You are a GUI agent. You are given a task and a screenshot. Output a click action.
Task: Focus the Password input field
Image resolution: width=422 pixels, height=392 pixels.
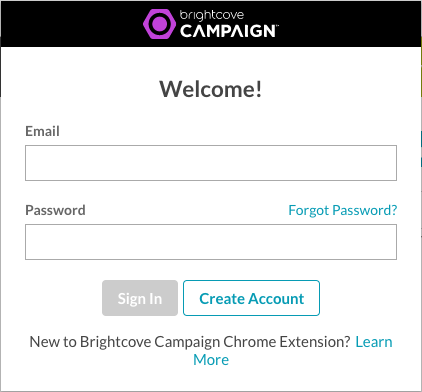coord(211,242)
